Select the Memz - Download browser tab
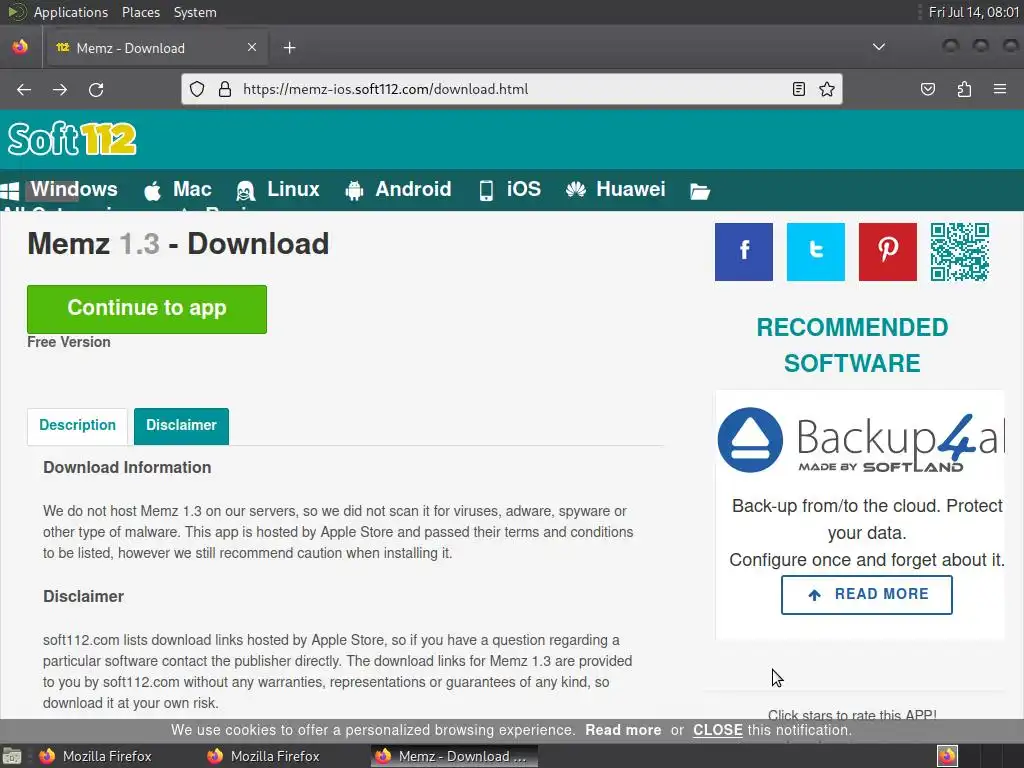The image size is (1024, 768). tap(157, 48)
